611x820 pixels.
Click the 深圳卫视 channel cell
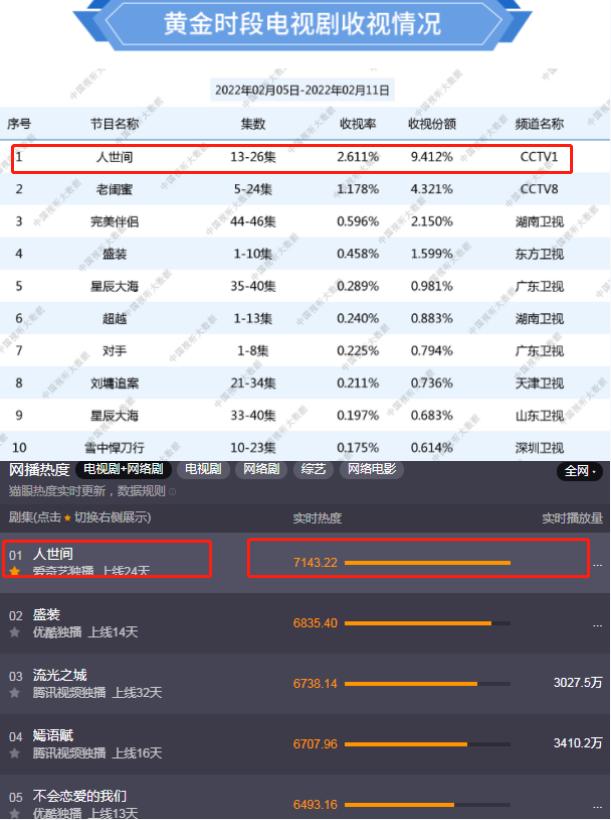[x=539, y=448]
